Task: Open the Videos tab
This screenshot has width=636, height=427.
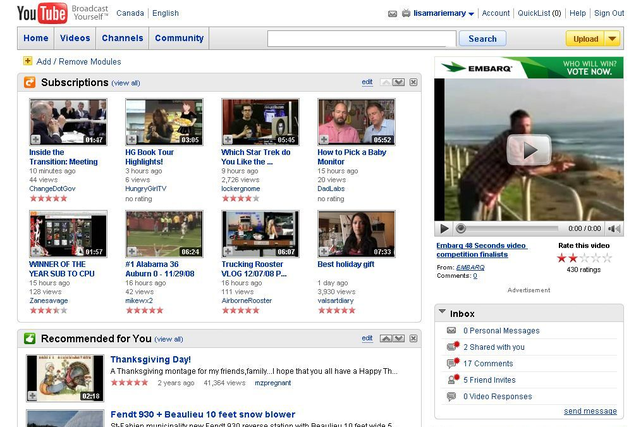Action: pyautogui.click(x=75, y=38)
